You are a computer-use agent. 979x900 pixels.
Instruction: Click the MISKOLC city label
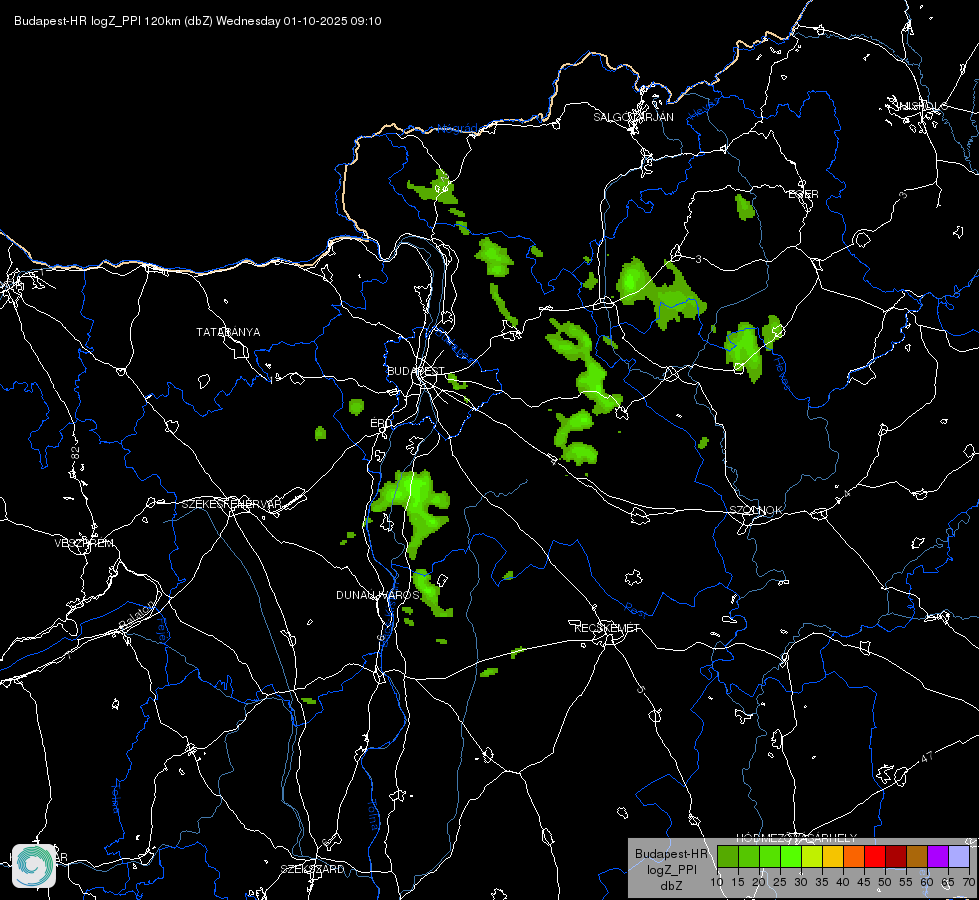click(921, 106)
